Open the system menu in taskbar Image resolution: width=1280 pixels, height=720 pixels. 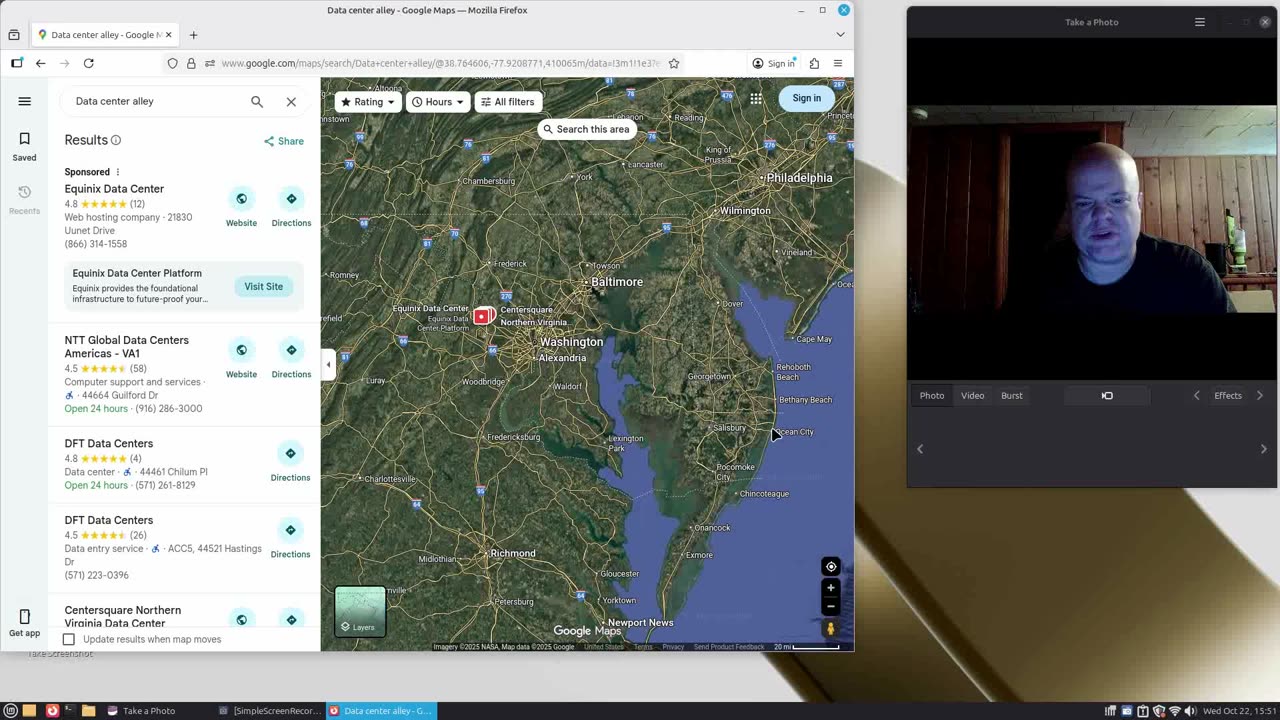click(x=11, y=711)
